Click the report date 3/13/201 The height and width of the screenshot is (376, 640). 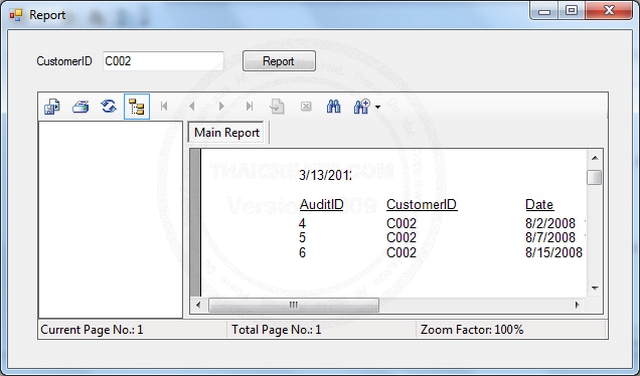point(325,175)
